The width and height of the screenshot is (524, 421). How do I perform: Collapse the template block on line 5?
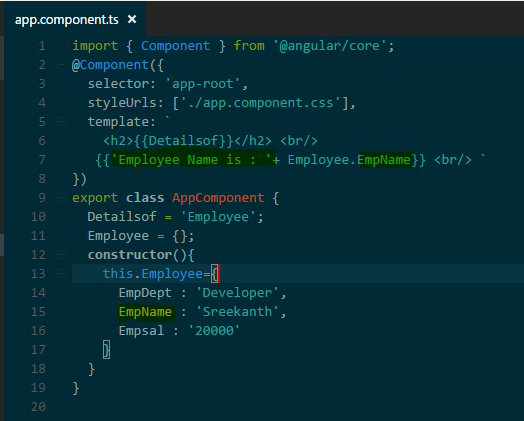tap(61, 121)
